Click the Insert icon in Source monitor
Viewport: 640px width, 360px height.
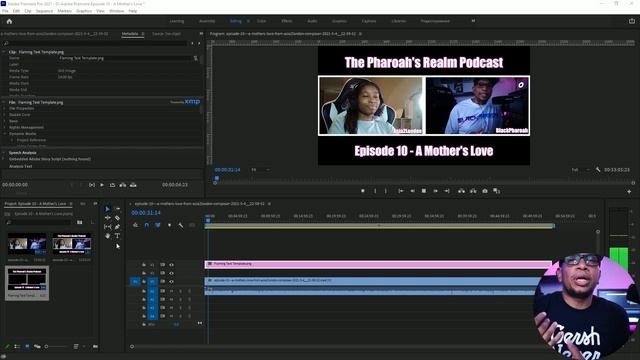coord(123,185)
